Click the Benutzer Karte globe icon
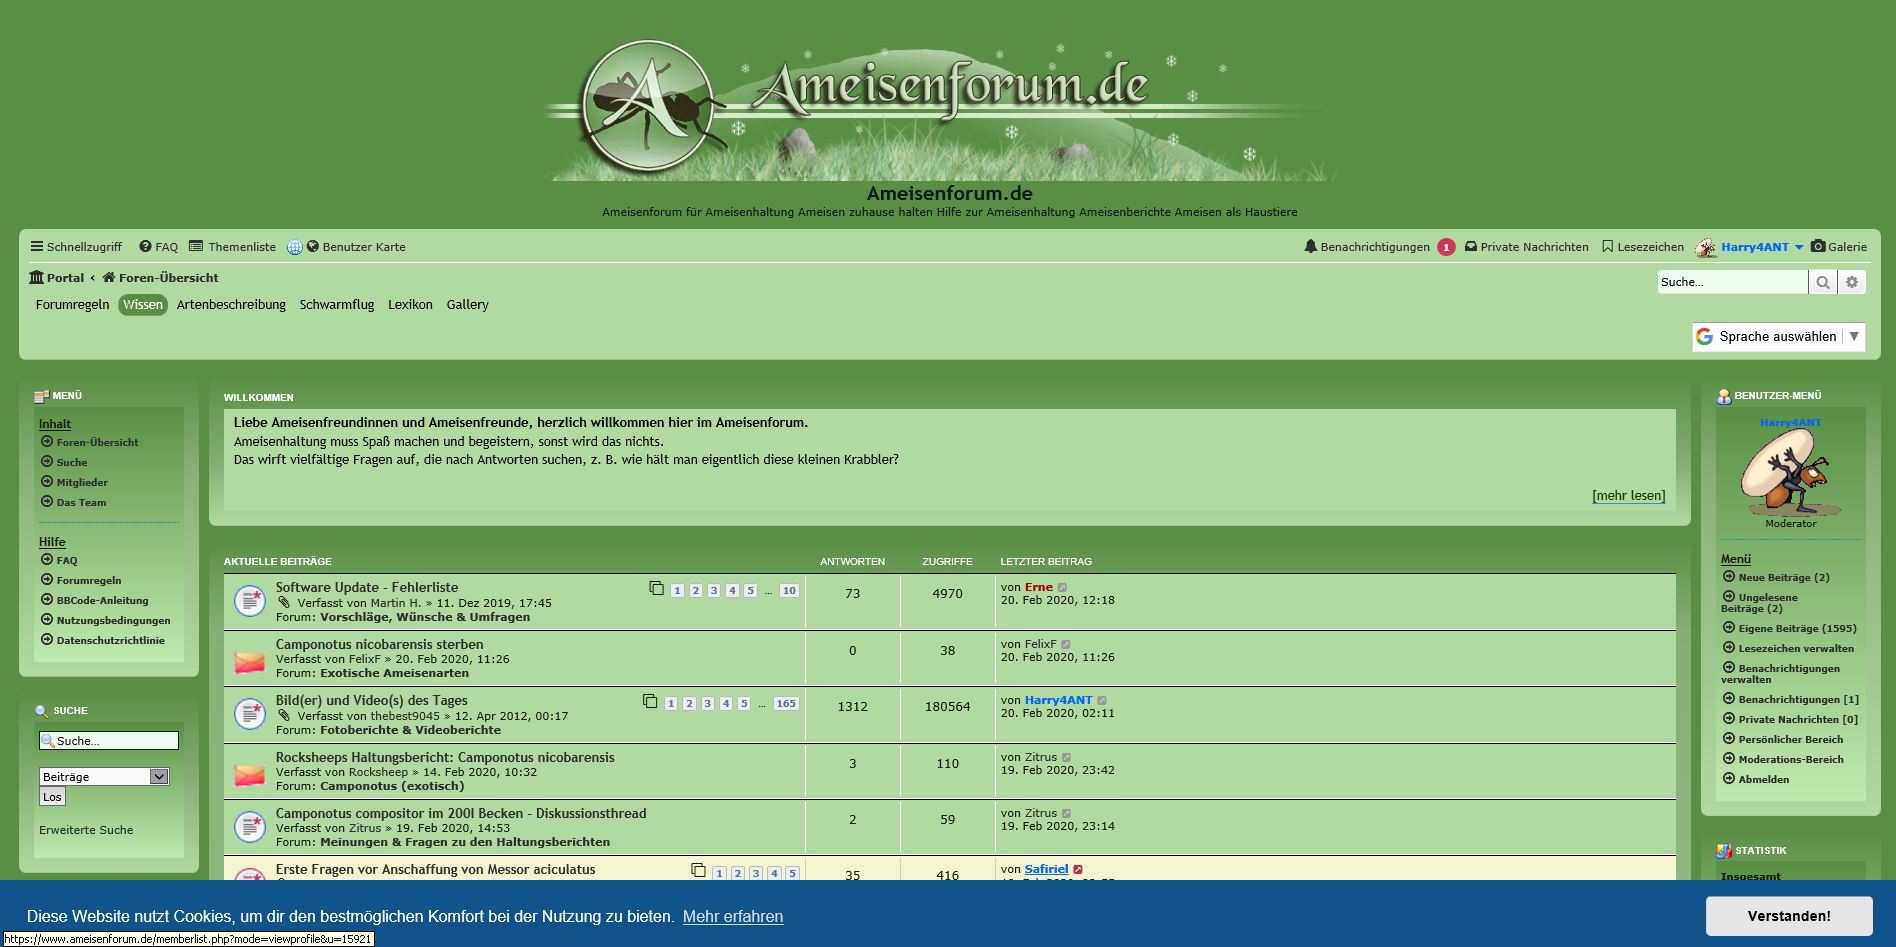 point(295,247)
